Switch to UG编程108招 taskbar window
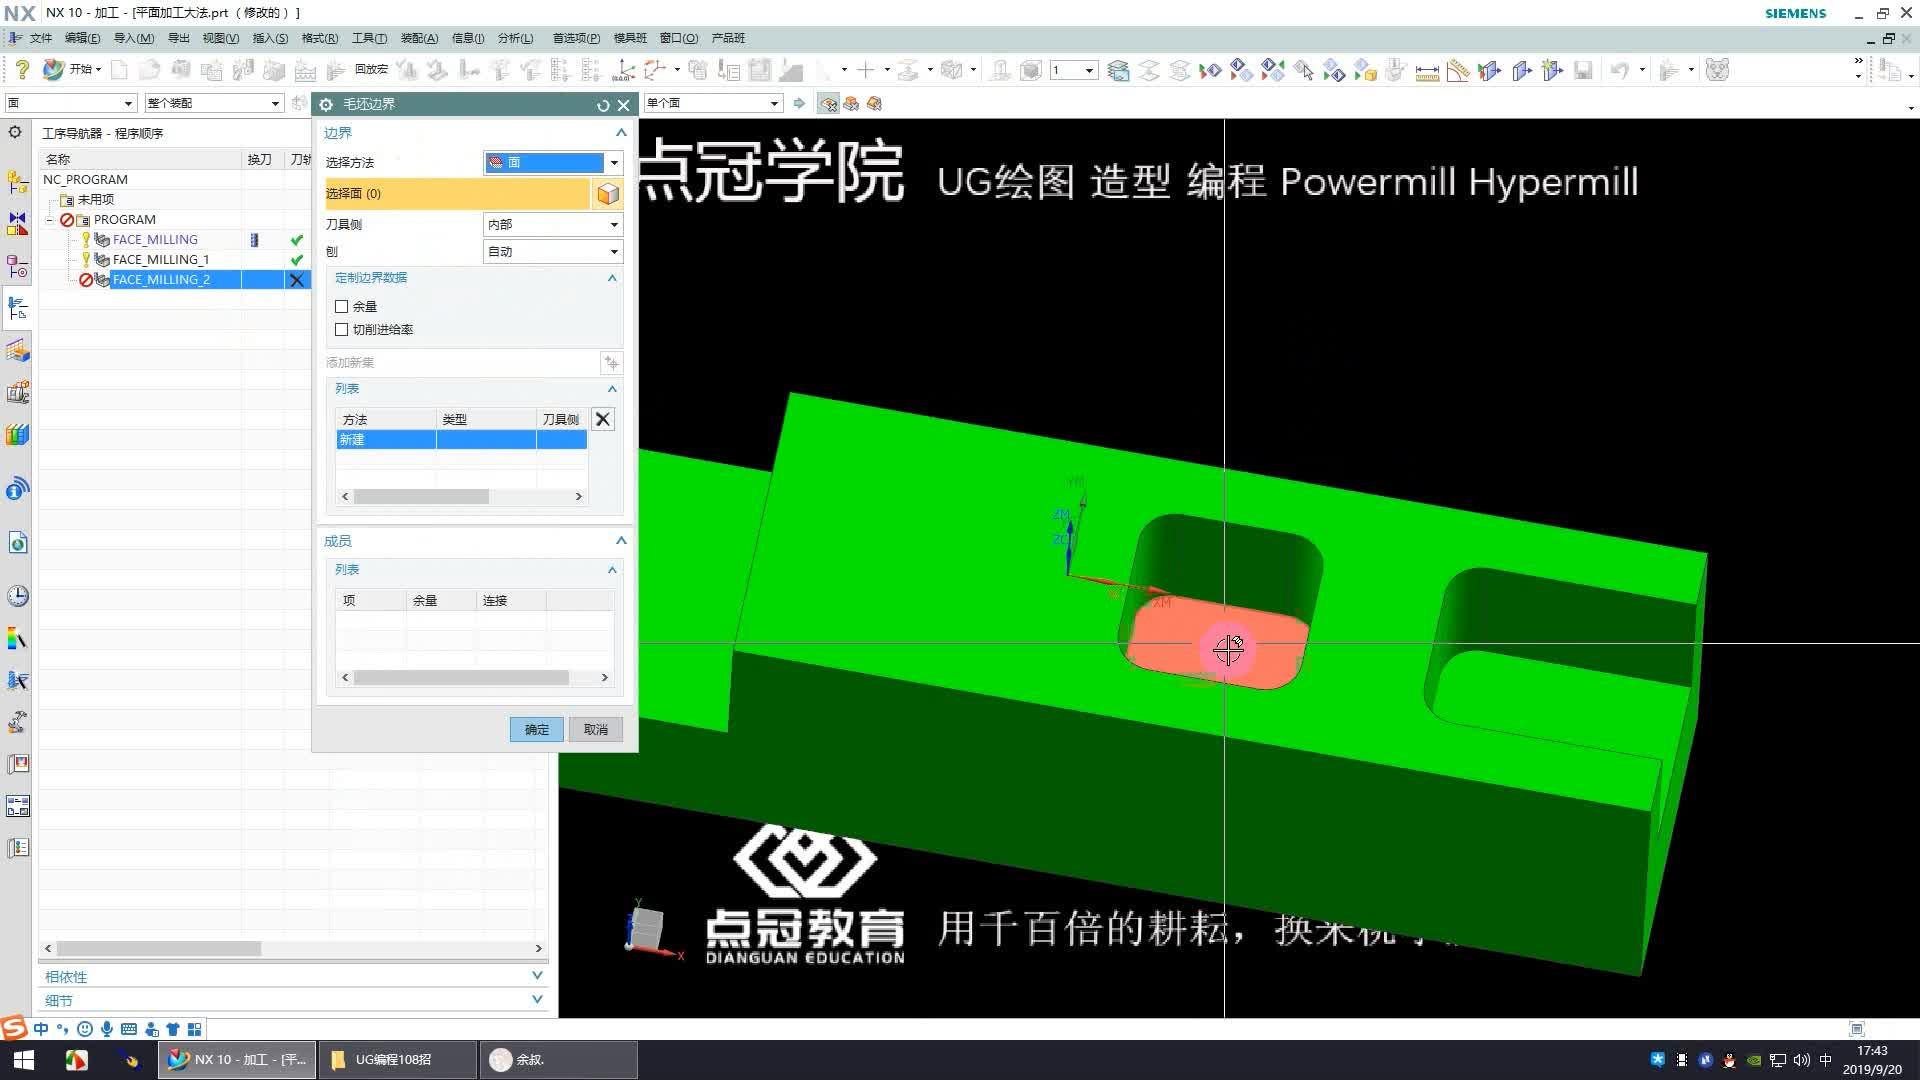1920x1080 pixels. [x=397, y=1060]
